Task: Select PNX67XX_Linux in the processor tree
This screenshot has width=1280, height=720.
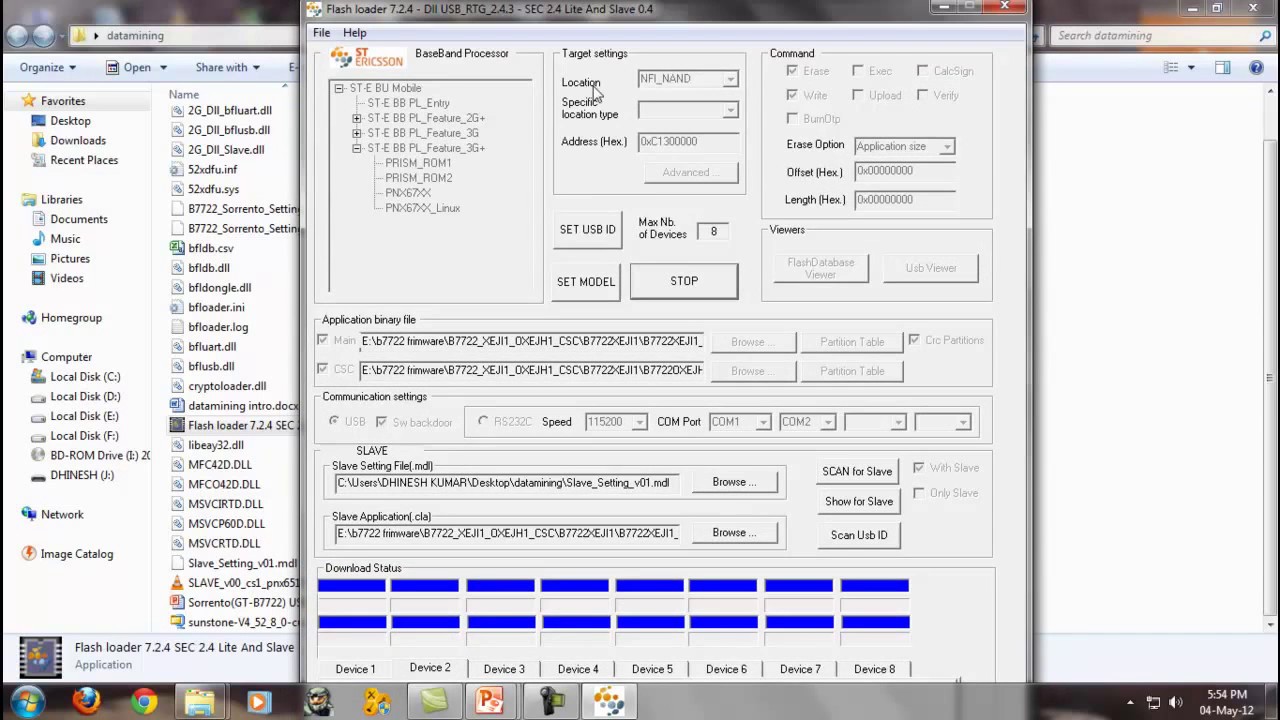Action: pos(422,208)
